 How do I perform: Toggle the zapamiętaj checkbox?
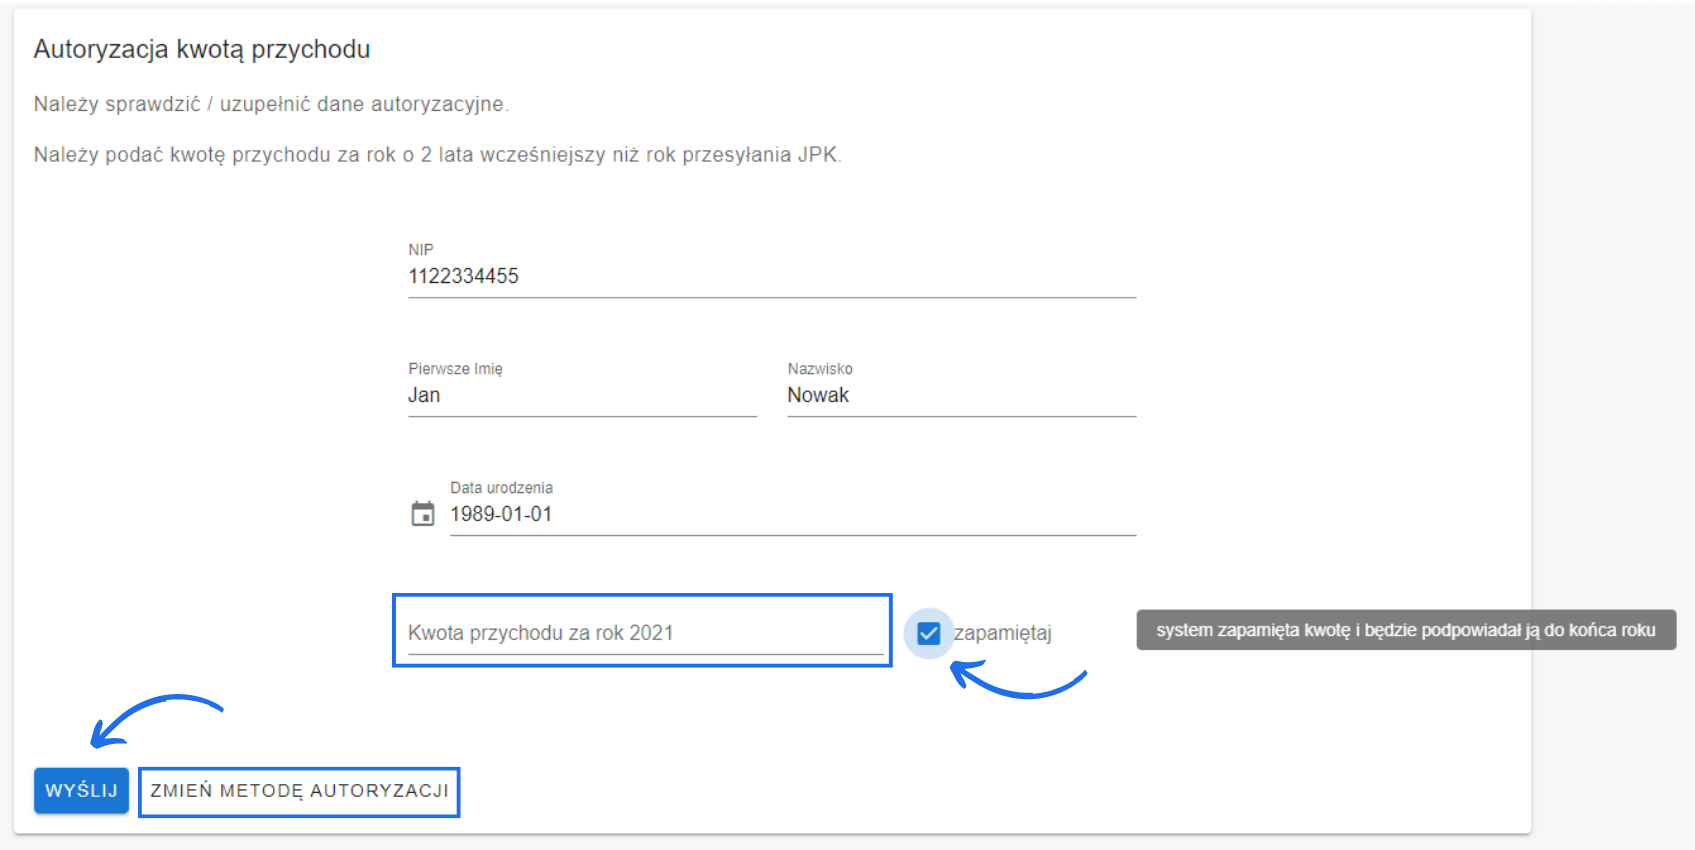(x=928, y=633)
